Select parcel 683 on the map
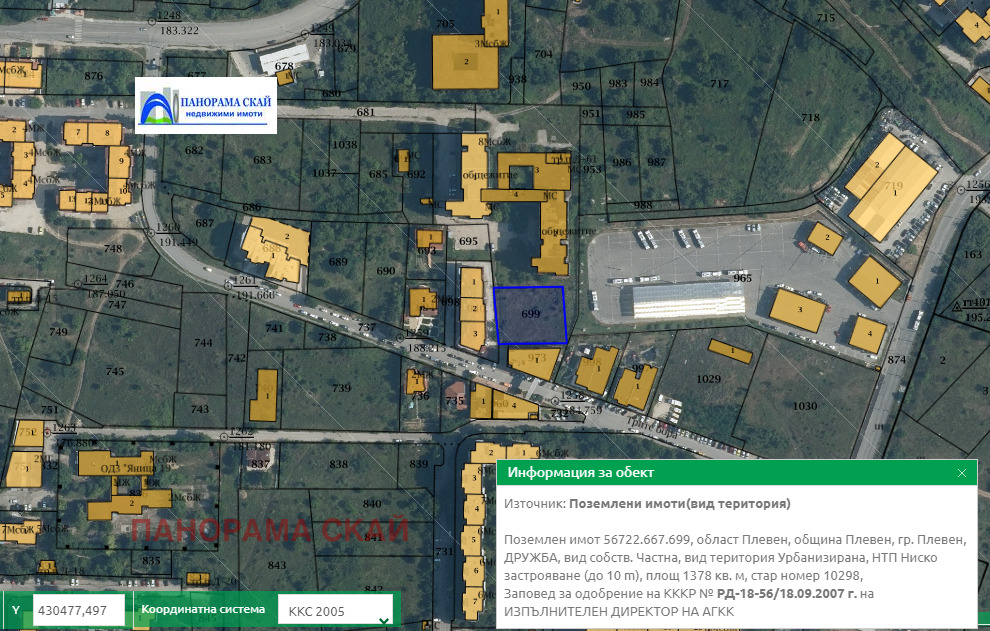This screenshot has width=990, height=631. 262,160
